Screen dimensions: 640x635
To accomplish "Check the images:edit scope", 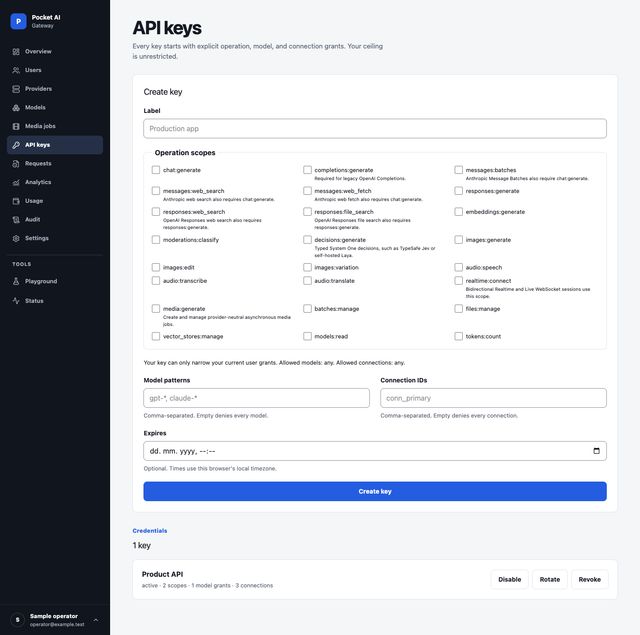I will (x=156, y=267).
